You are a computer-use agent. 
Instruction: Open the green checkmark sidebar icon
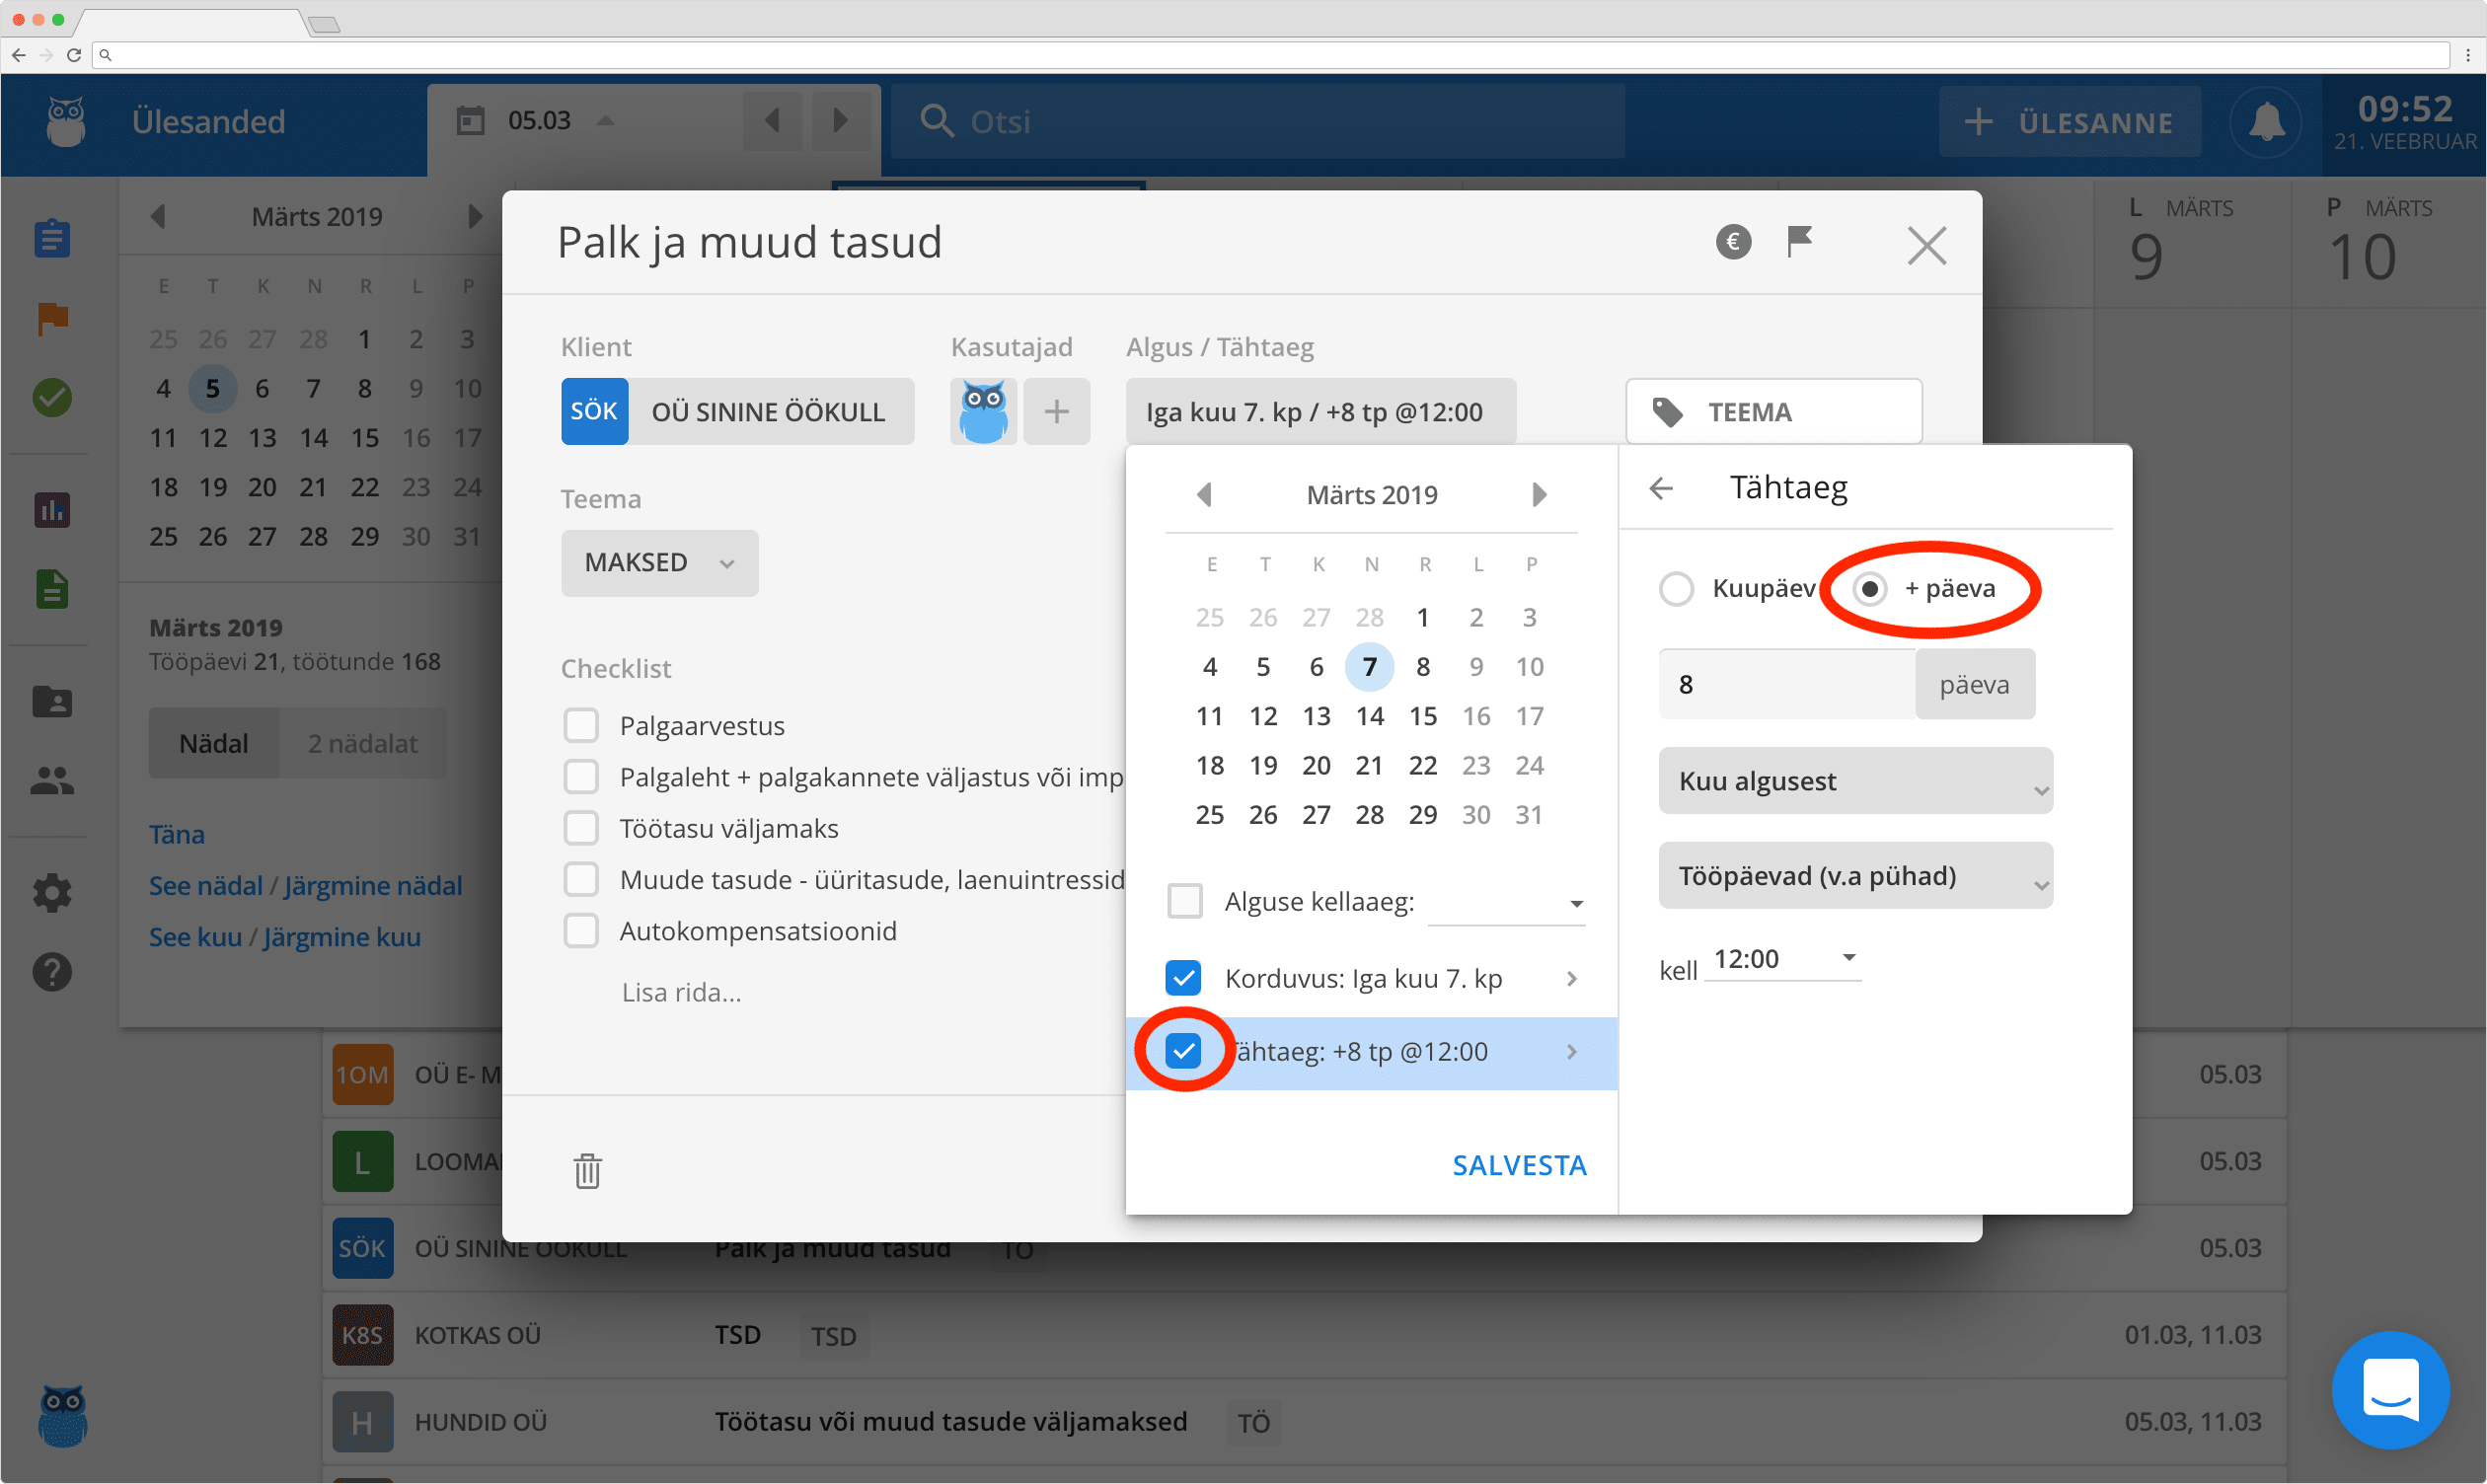coord(52,398)
